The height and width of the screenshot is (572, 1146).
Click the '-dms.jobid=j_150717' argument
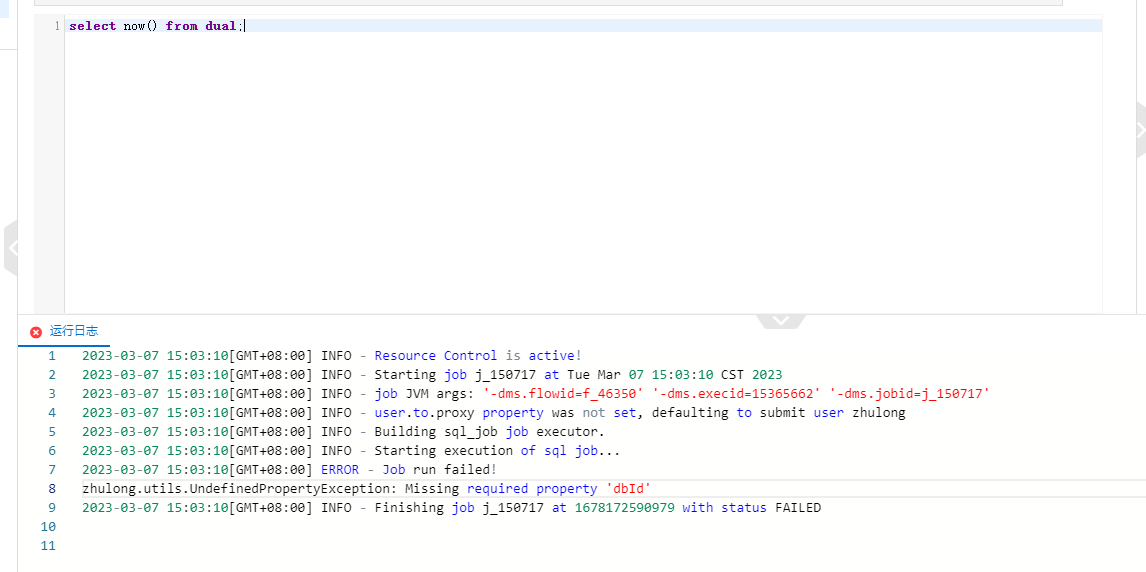[x=911, y=394]
